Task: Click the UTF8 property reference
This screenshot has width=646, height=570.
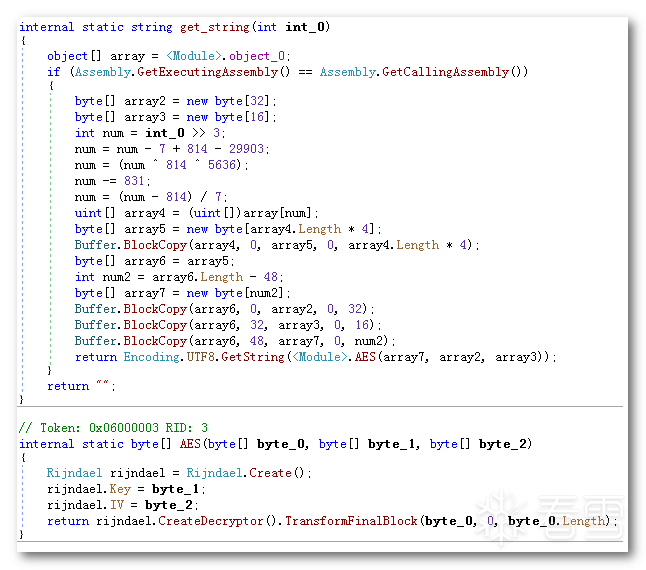Action: [x=201, y=357]
